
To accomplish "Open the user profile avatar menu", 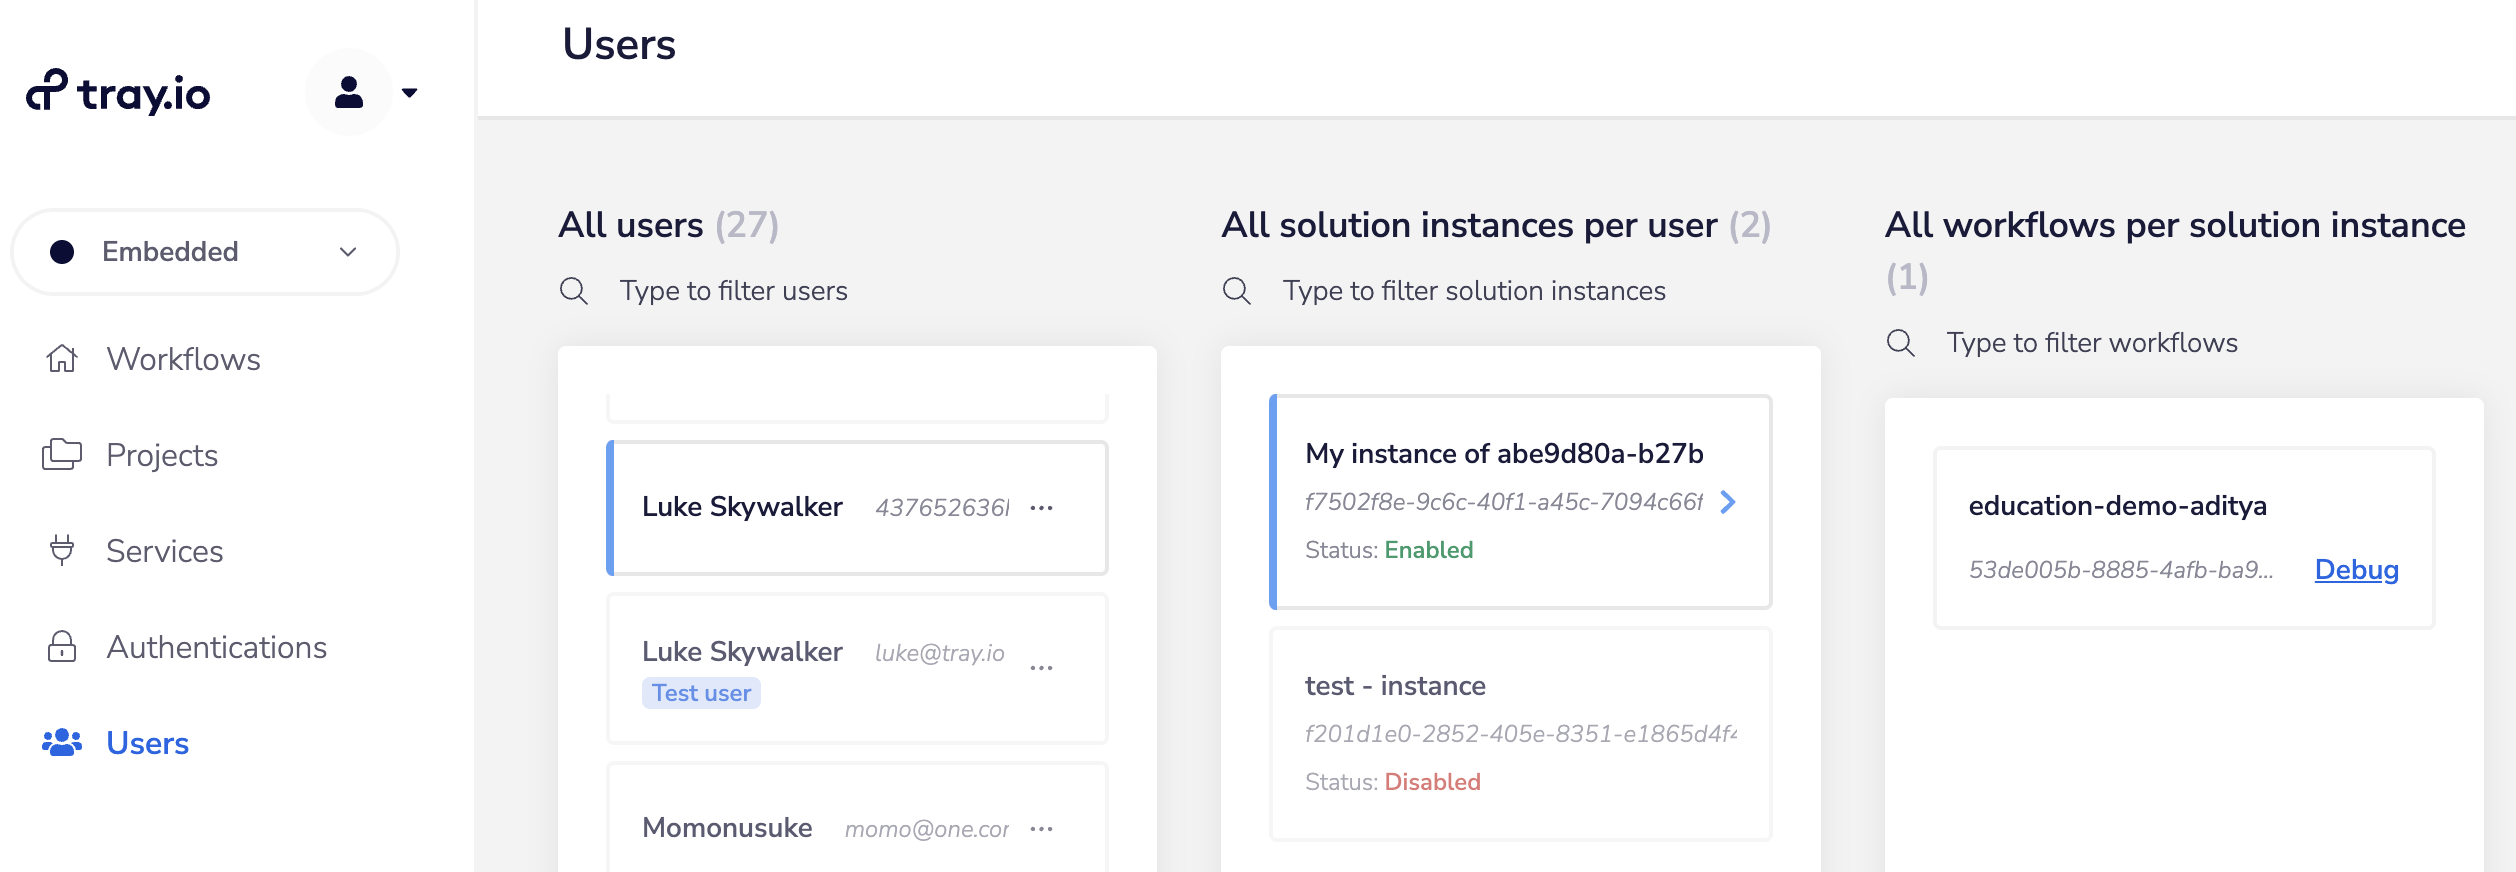I will point(349,92).
